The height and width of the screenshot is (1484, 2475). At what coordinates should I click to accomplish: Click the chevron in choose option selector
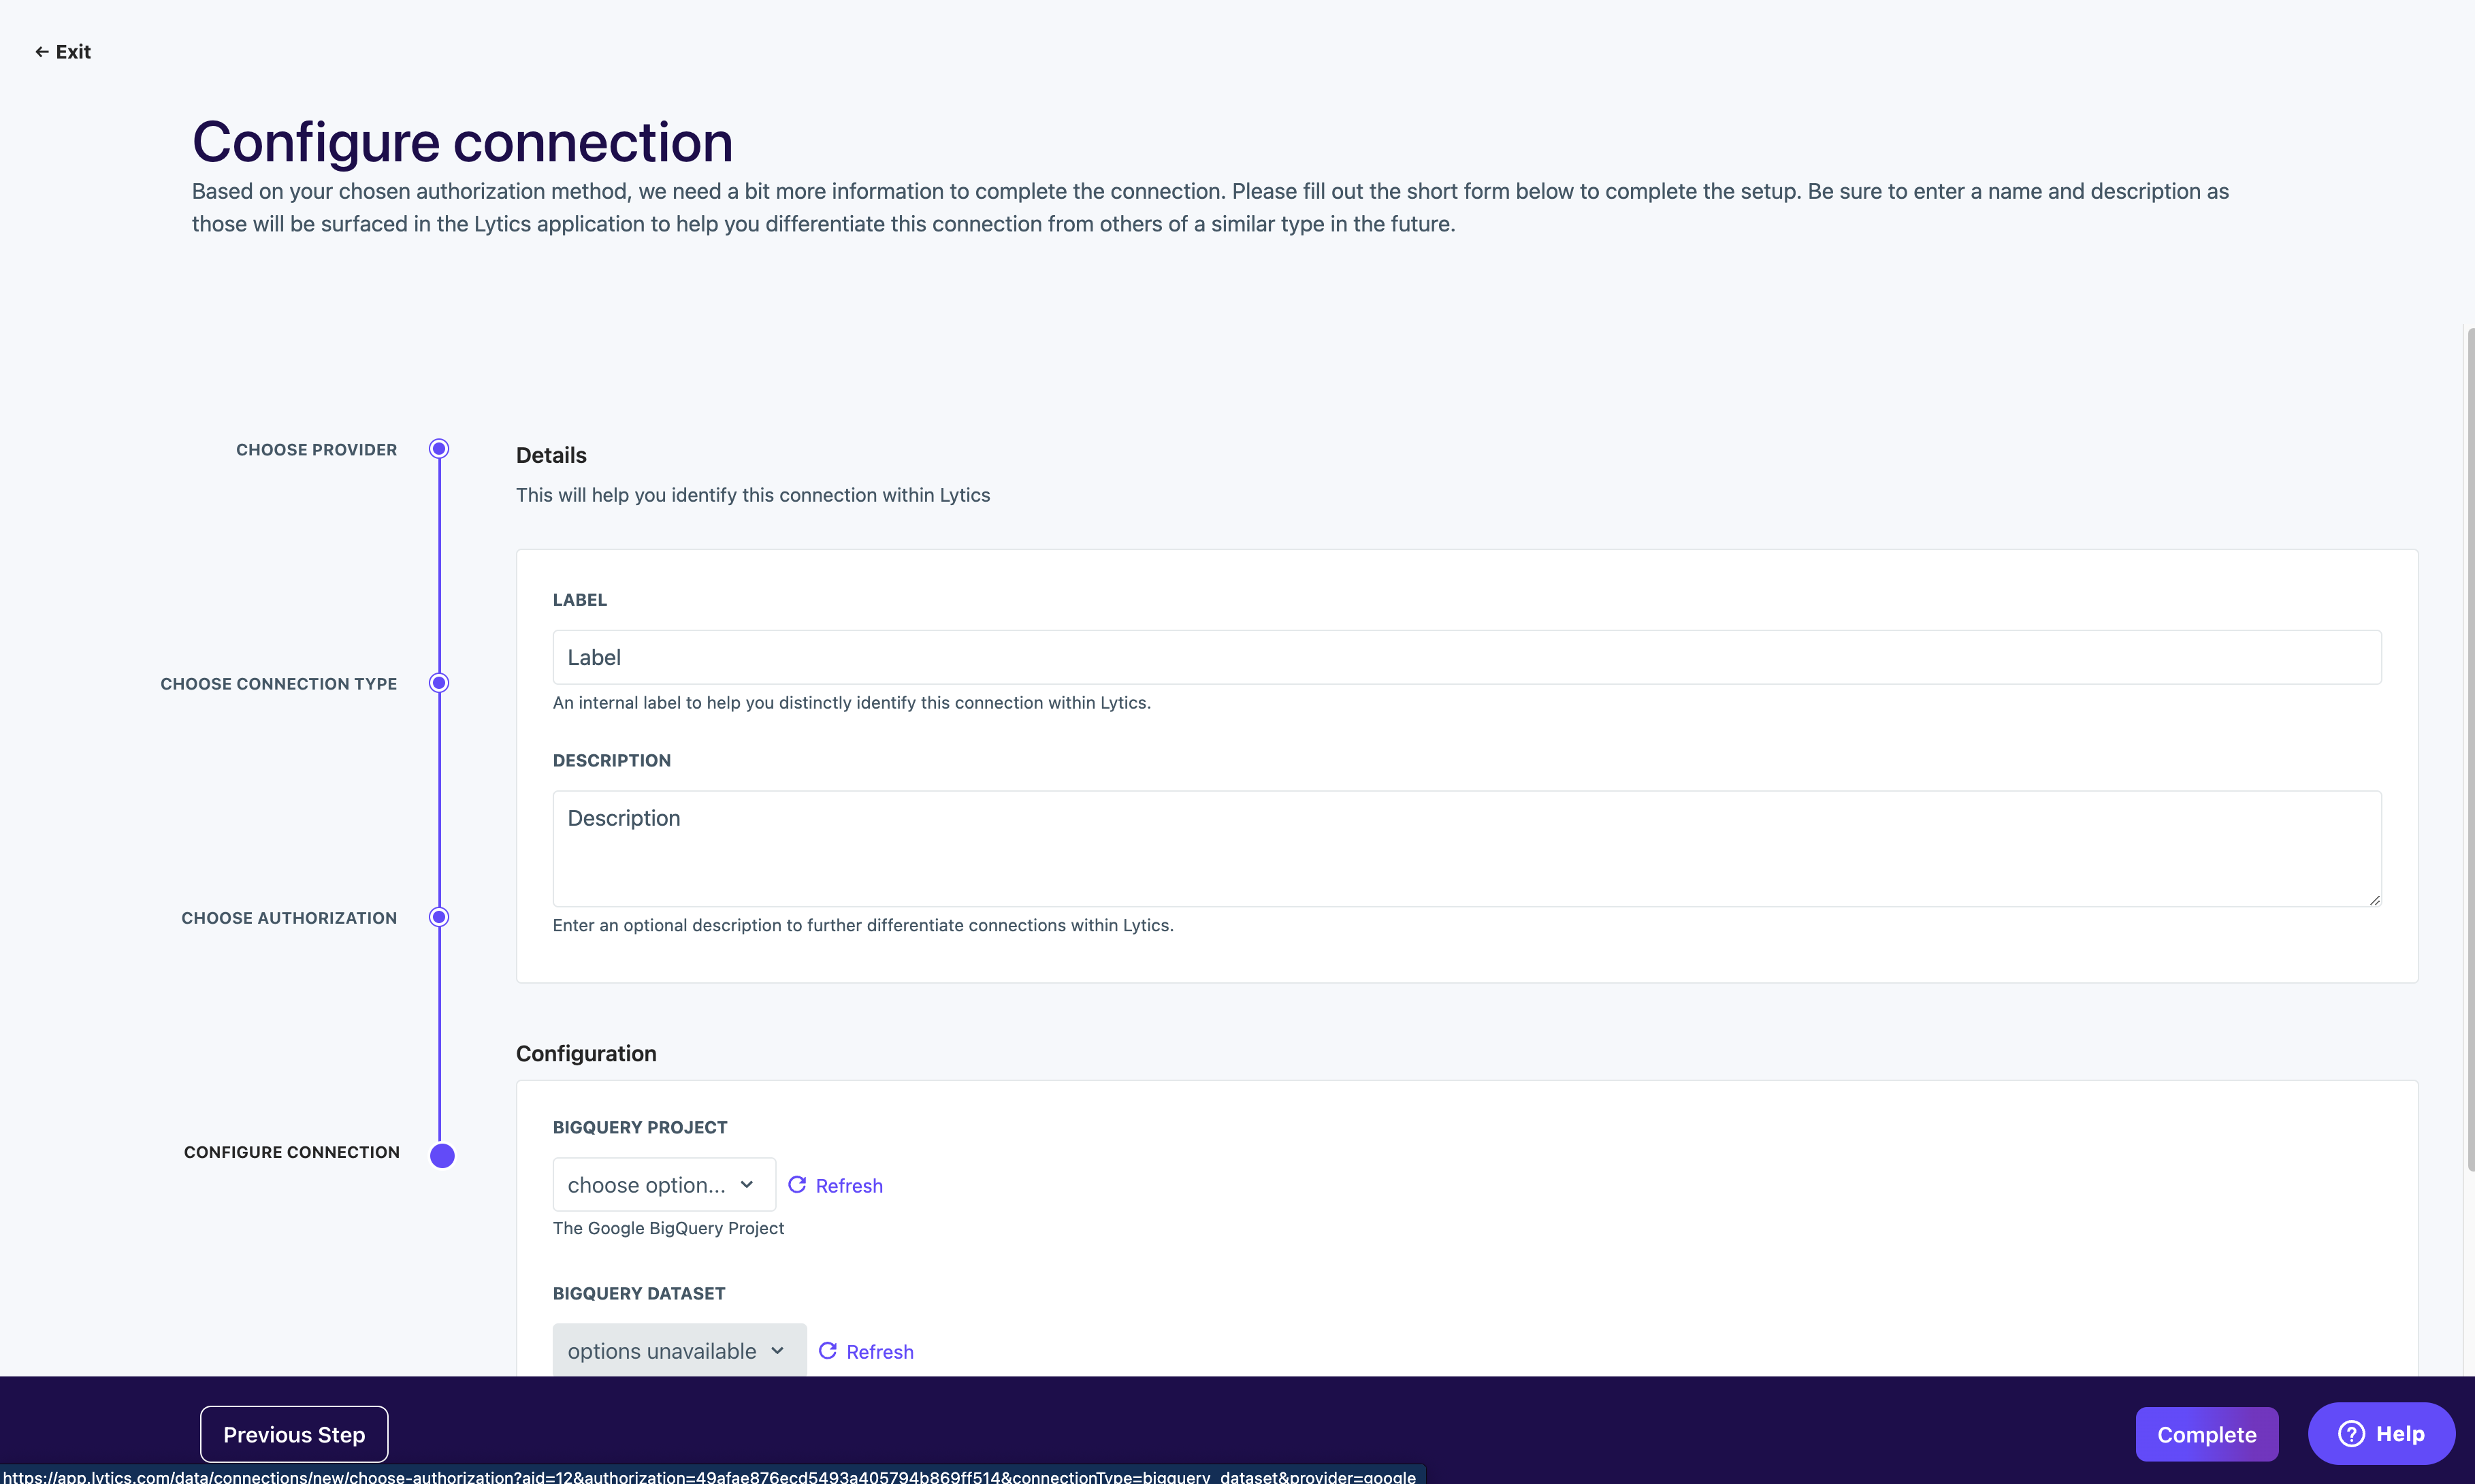tap(747, 1185)
